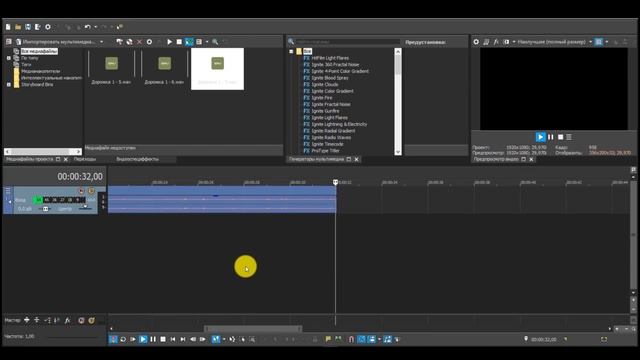Select 'Ignite Lightning & Electricity' generator

pos(339,124)
